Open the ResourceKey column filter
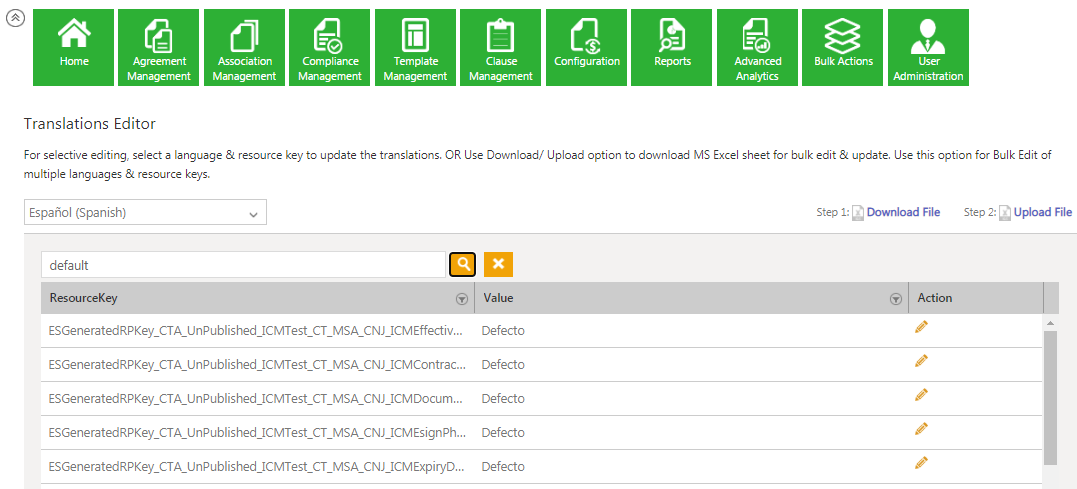This screenshot has width=1077, height=489. (461, 299)
